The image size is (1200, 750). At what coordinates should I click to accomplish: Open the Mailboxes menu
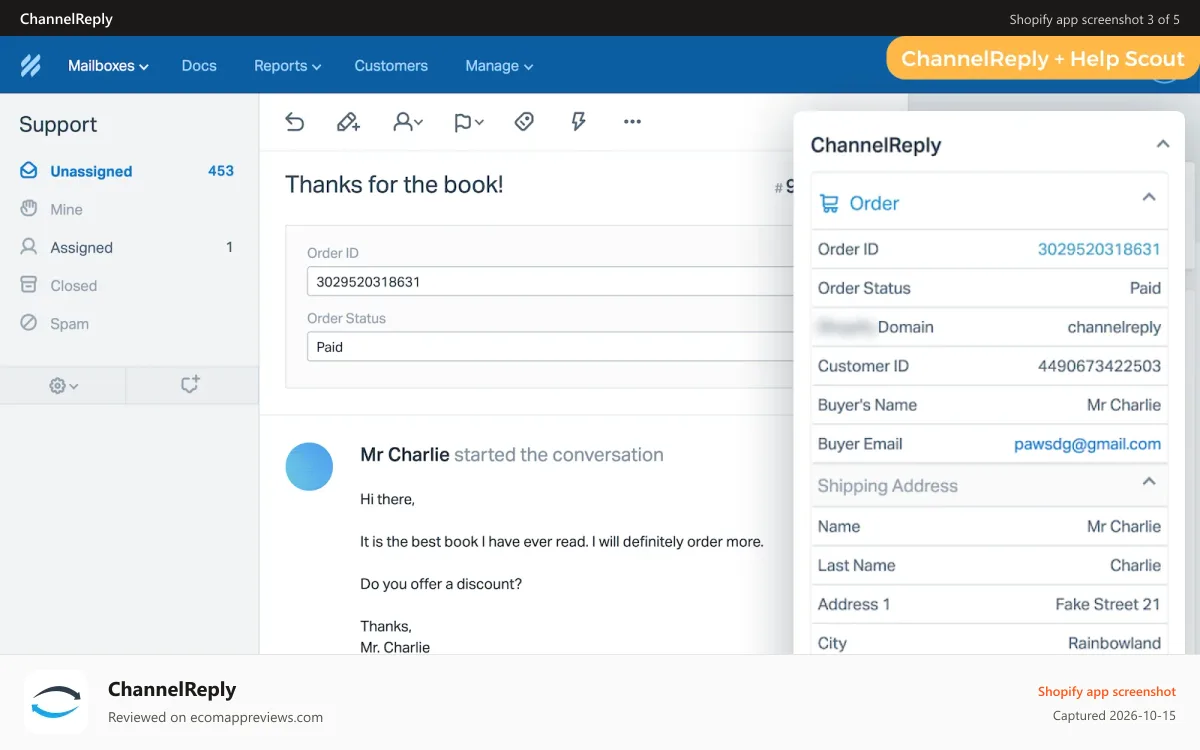108,66
